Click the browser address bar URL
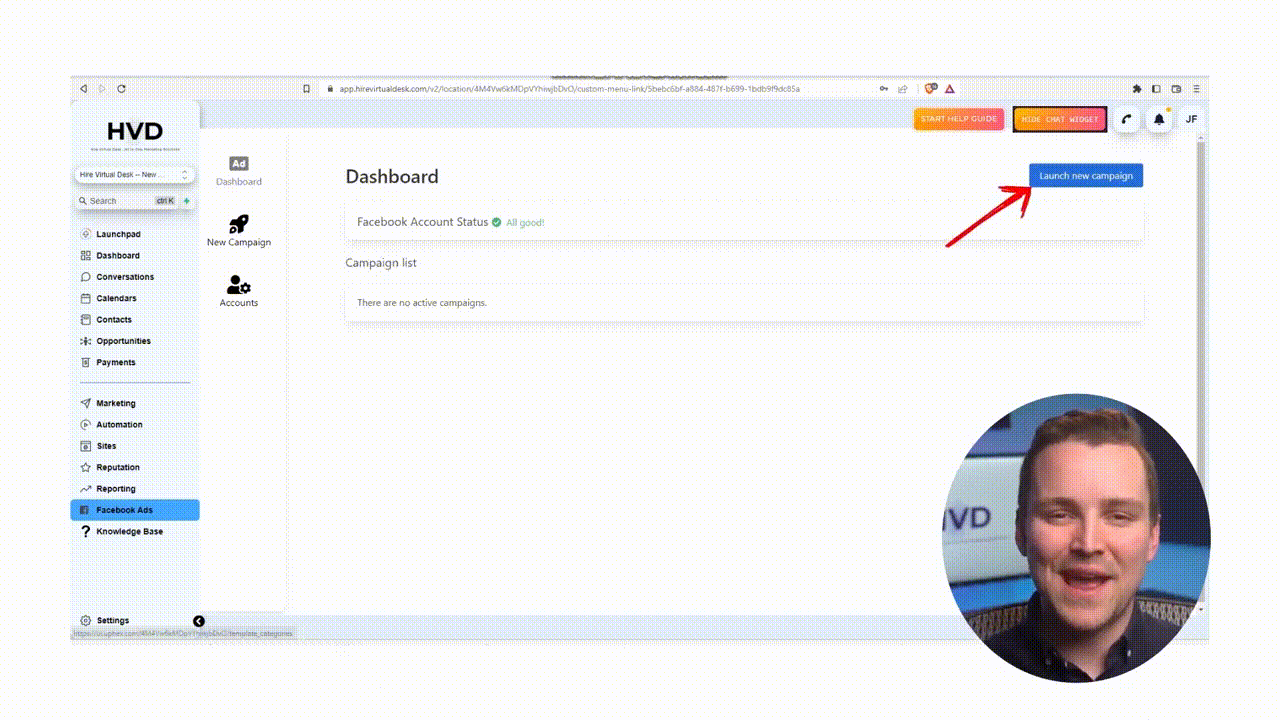The height and width of the screenshot is (720, 1280). (x=569, y=89)
